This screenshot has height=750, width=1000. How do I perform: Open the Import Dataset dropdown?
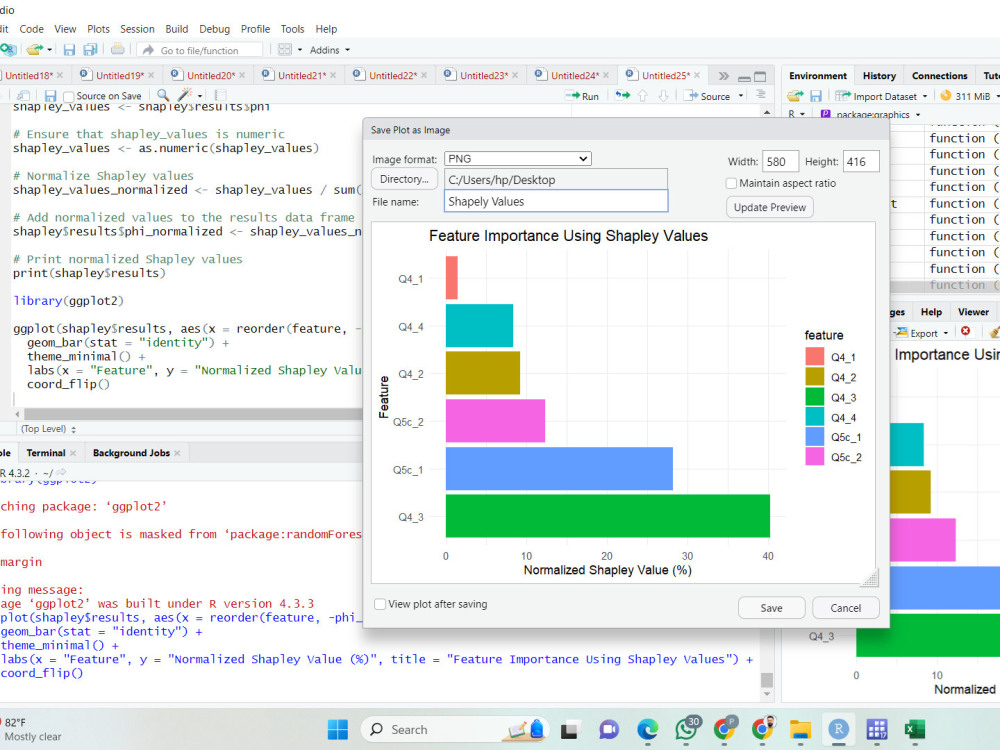tap(881, 96)
